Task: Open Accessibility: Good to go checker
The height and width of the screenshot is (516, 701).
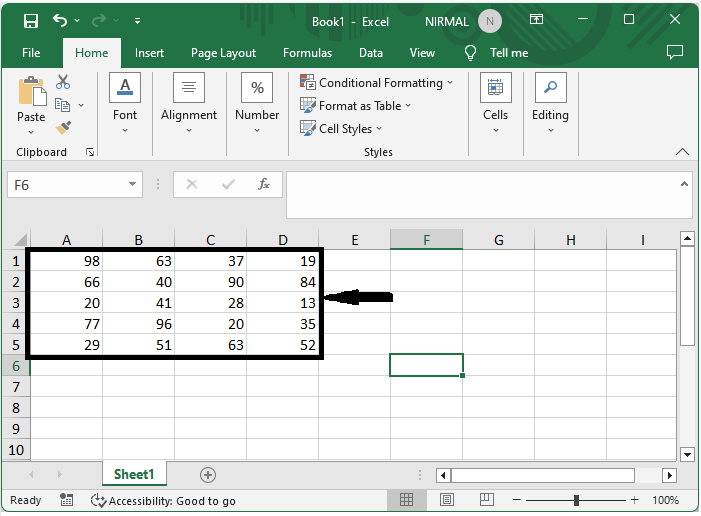Action: 163,500
